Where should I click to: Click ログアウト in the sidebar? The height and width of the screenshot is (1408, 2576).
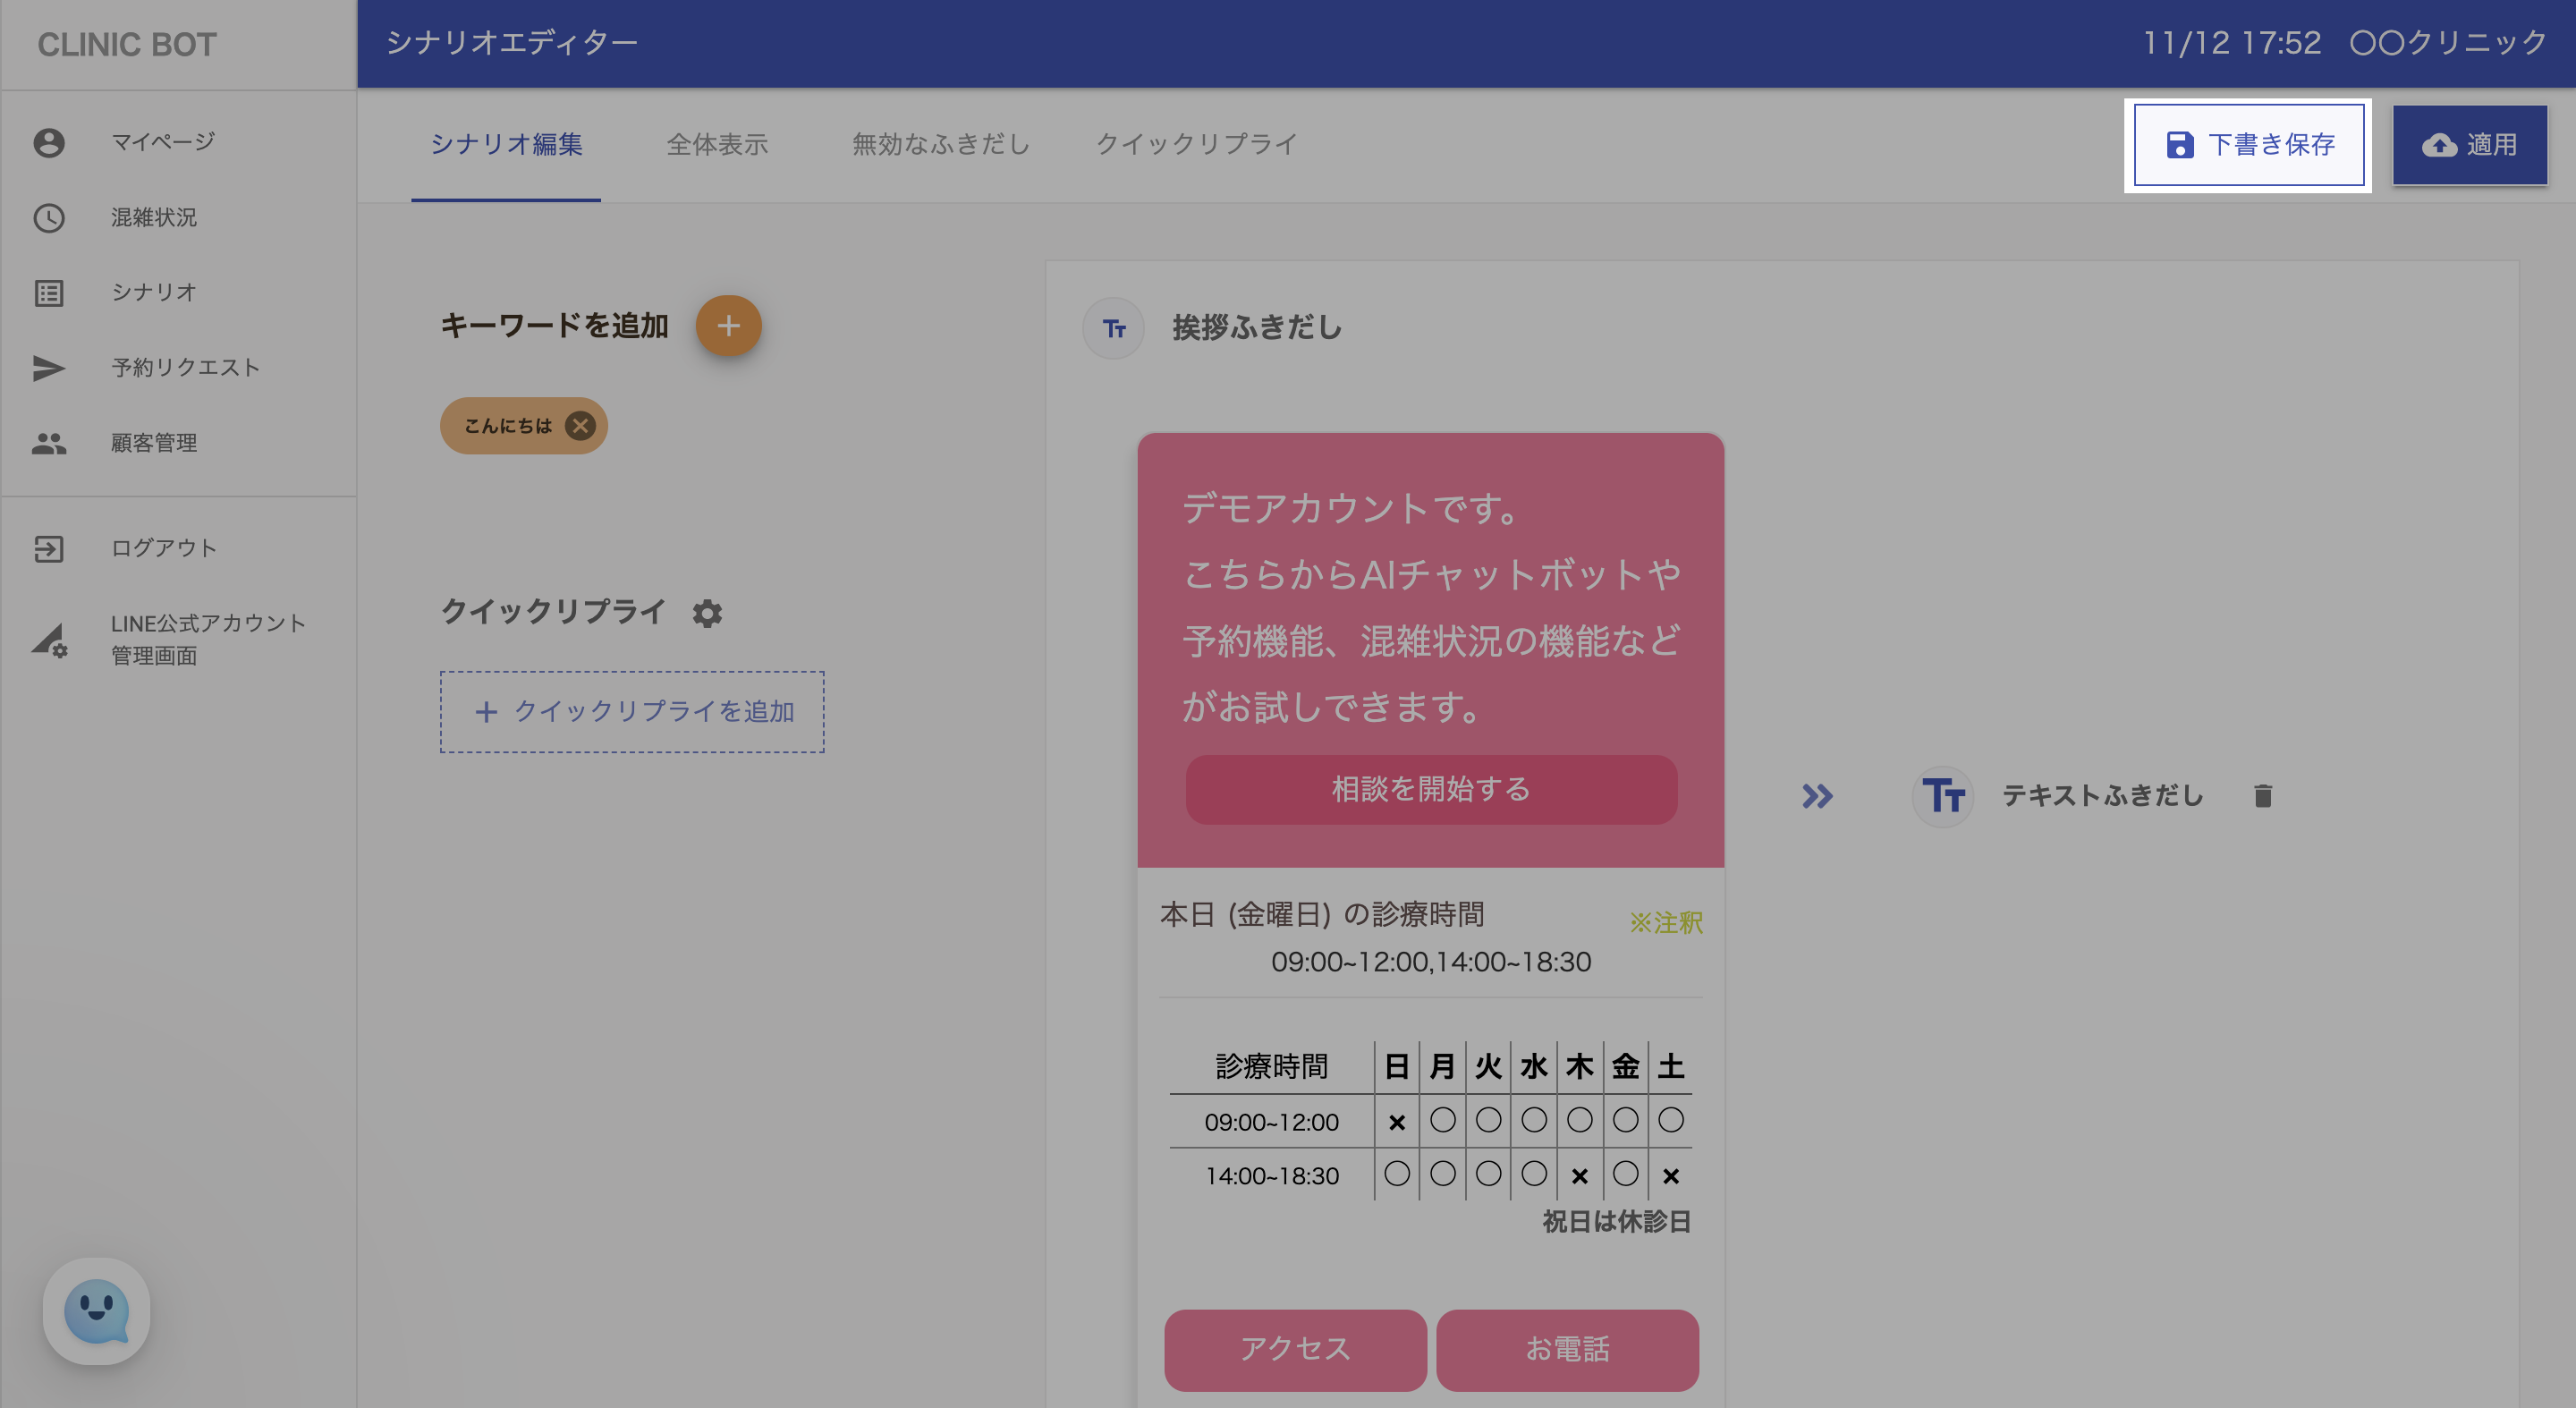tap(163, 548)
